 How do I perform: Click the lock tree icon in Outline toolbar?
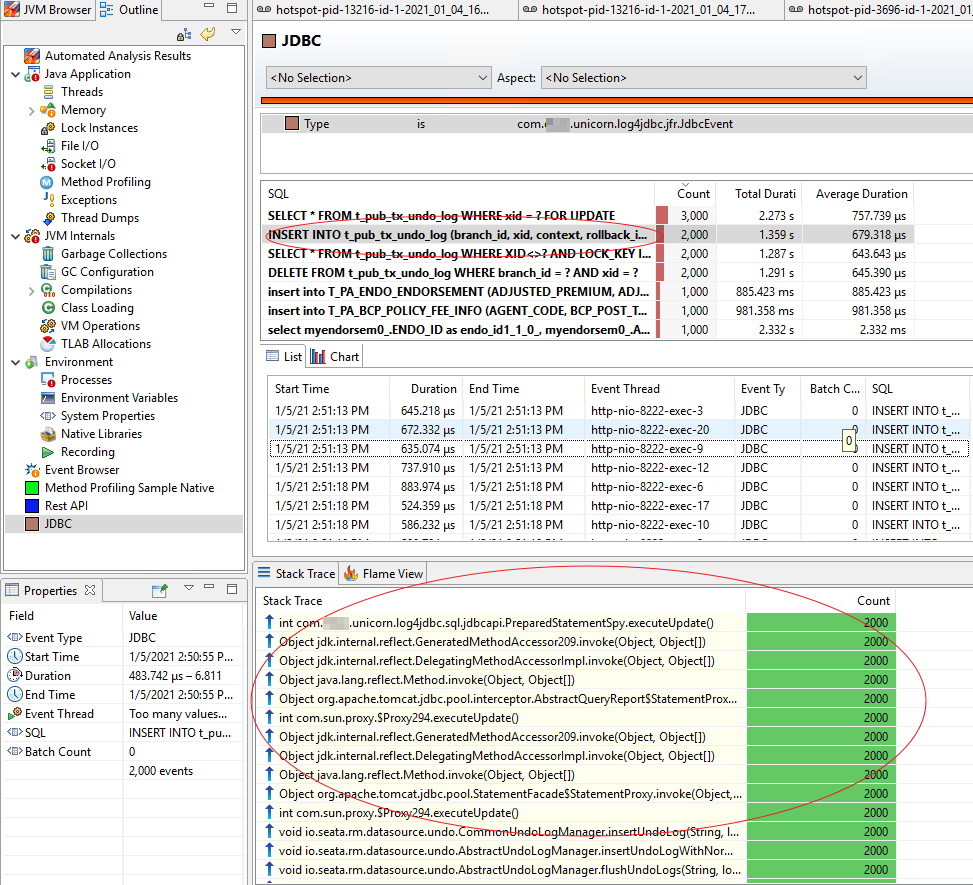pyautogui.click(x=184, y=35)
